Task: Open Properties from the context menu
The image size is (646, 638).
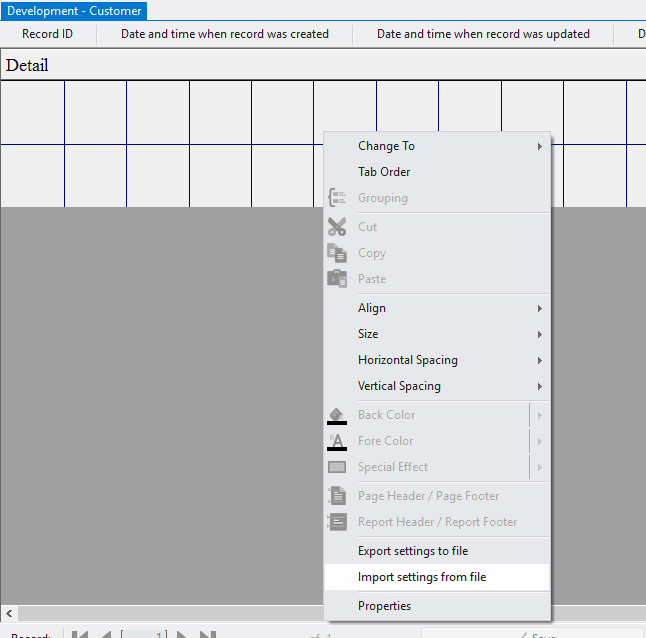Action: click(x=384, y=606)
